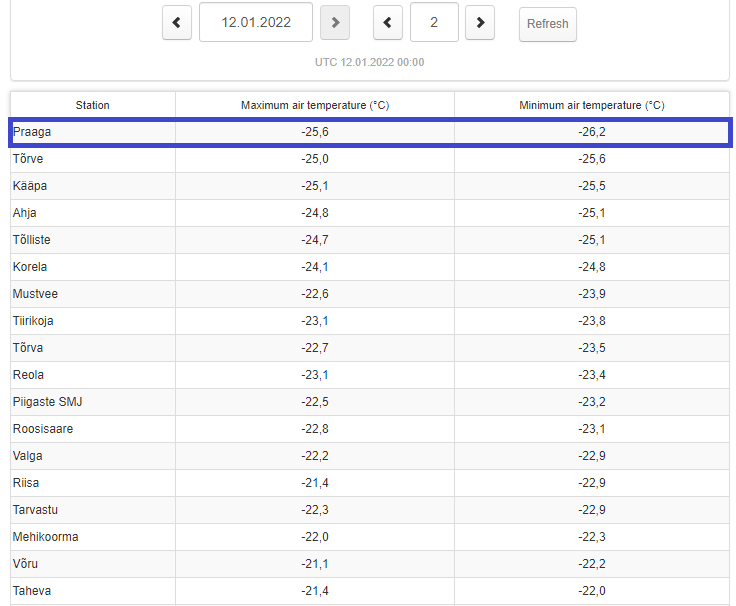The height and width of the screenshot is (606, 736).
Task: Go to previous date with left arrow
Action: coord(177,23)
